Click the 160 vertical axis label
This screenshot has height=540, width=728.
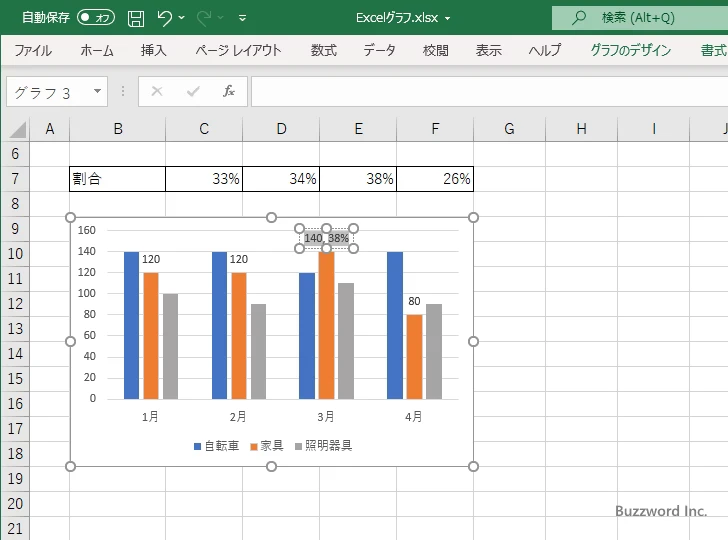[87, 230]
